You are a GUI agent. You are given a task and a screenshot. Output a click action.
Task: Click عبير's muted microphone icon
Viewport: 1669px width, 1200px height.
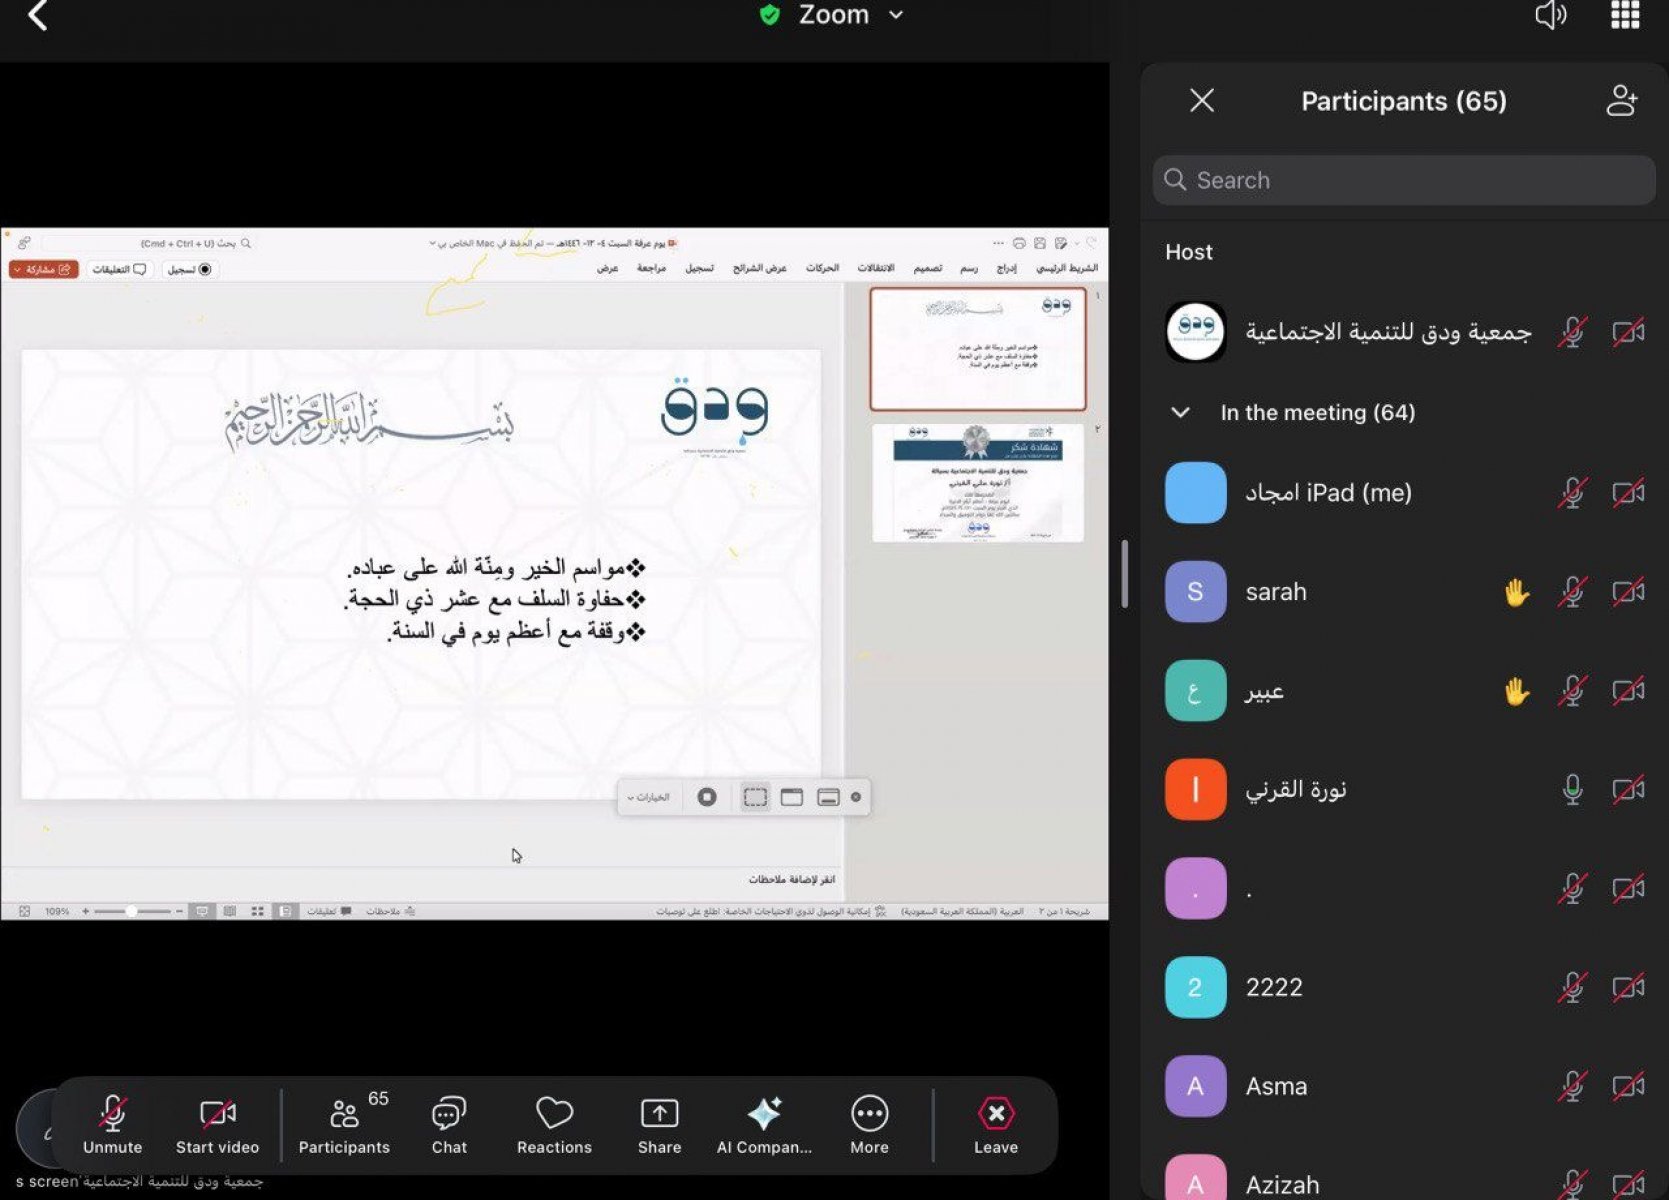click(1572, 691)
